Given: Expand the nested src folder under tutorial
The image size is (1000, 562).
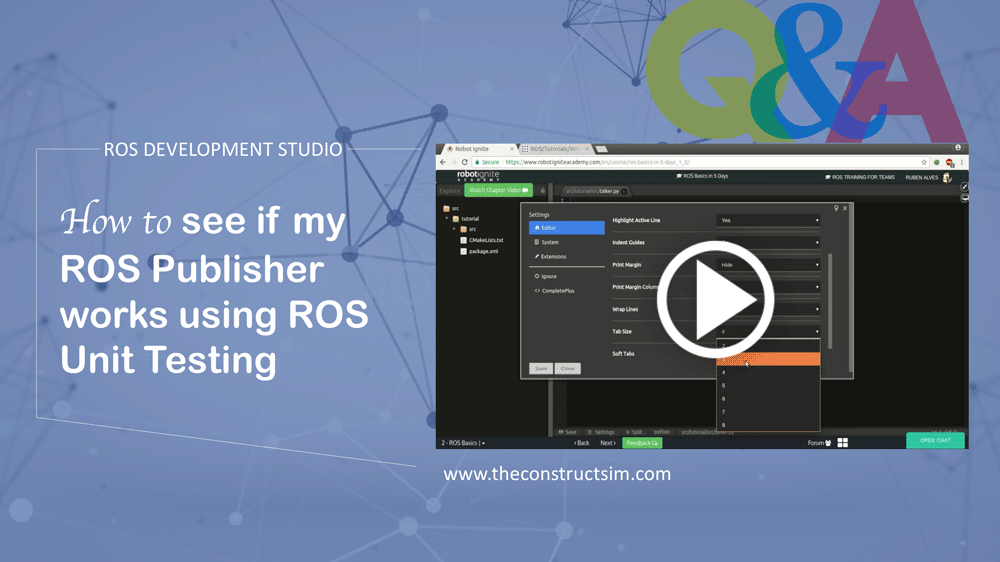Looking at the screenshot, I should [x=455, y=229].
